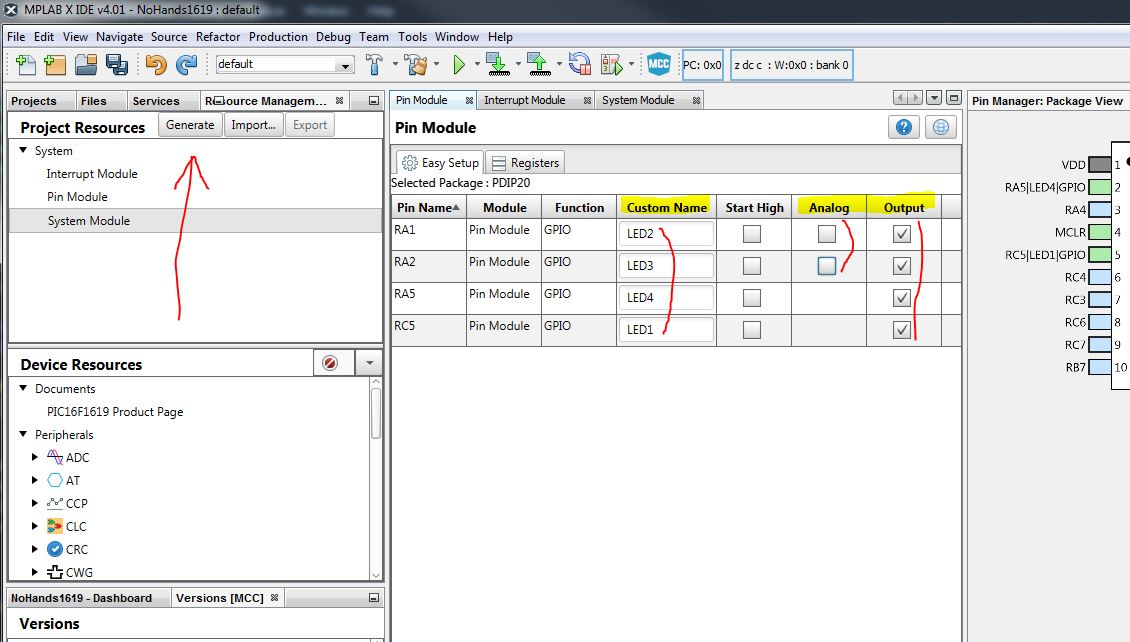
Task: Click the LED2 custom name field
Action: 666,234
